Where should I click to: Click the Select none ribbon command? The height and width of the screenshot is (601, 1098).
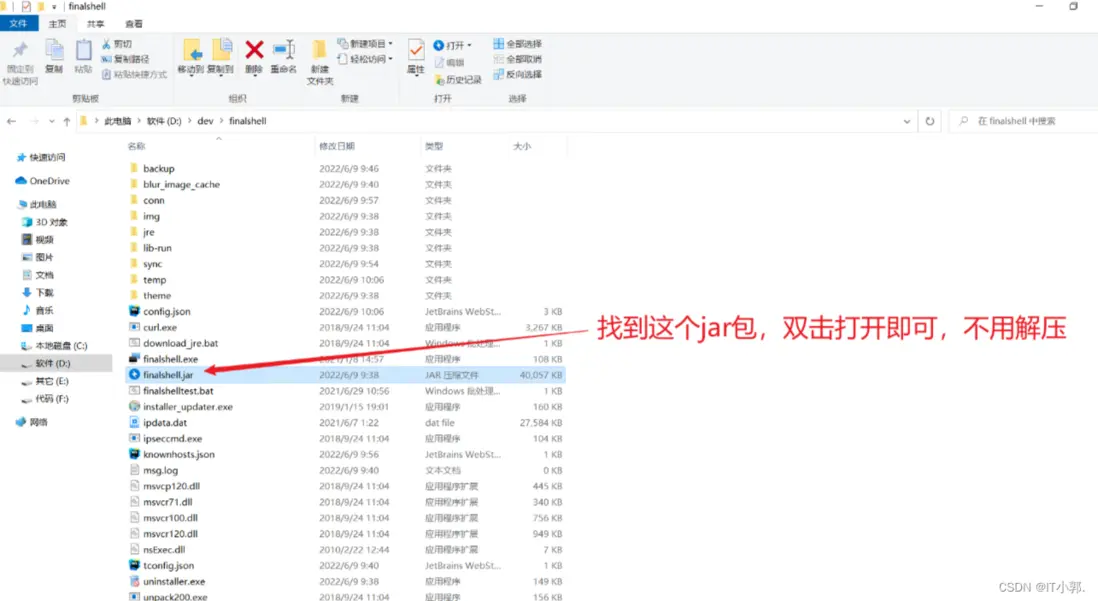tap(517, 59)
